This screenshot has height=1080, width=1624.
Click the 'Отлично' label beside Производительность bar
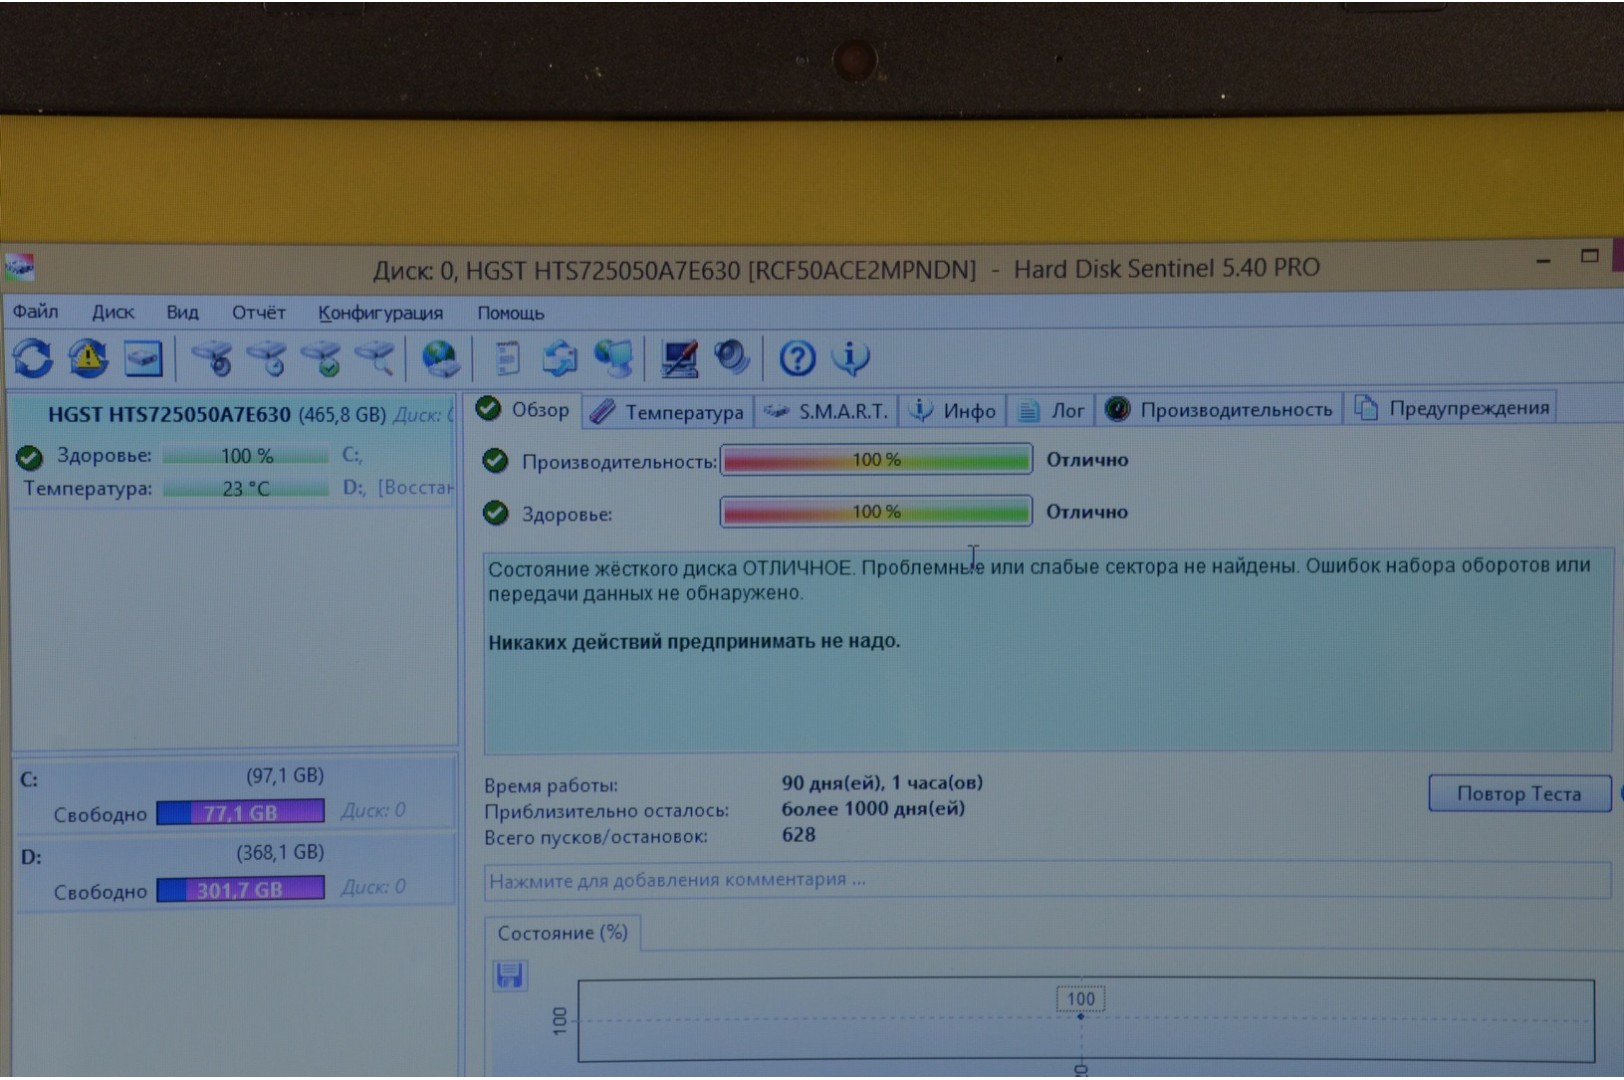coord(1087,460)
